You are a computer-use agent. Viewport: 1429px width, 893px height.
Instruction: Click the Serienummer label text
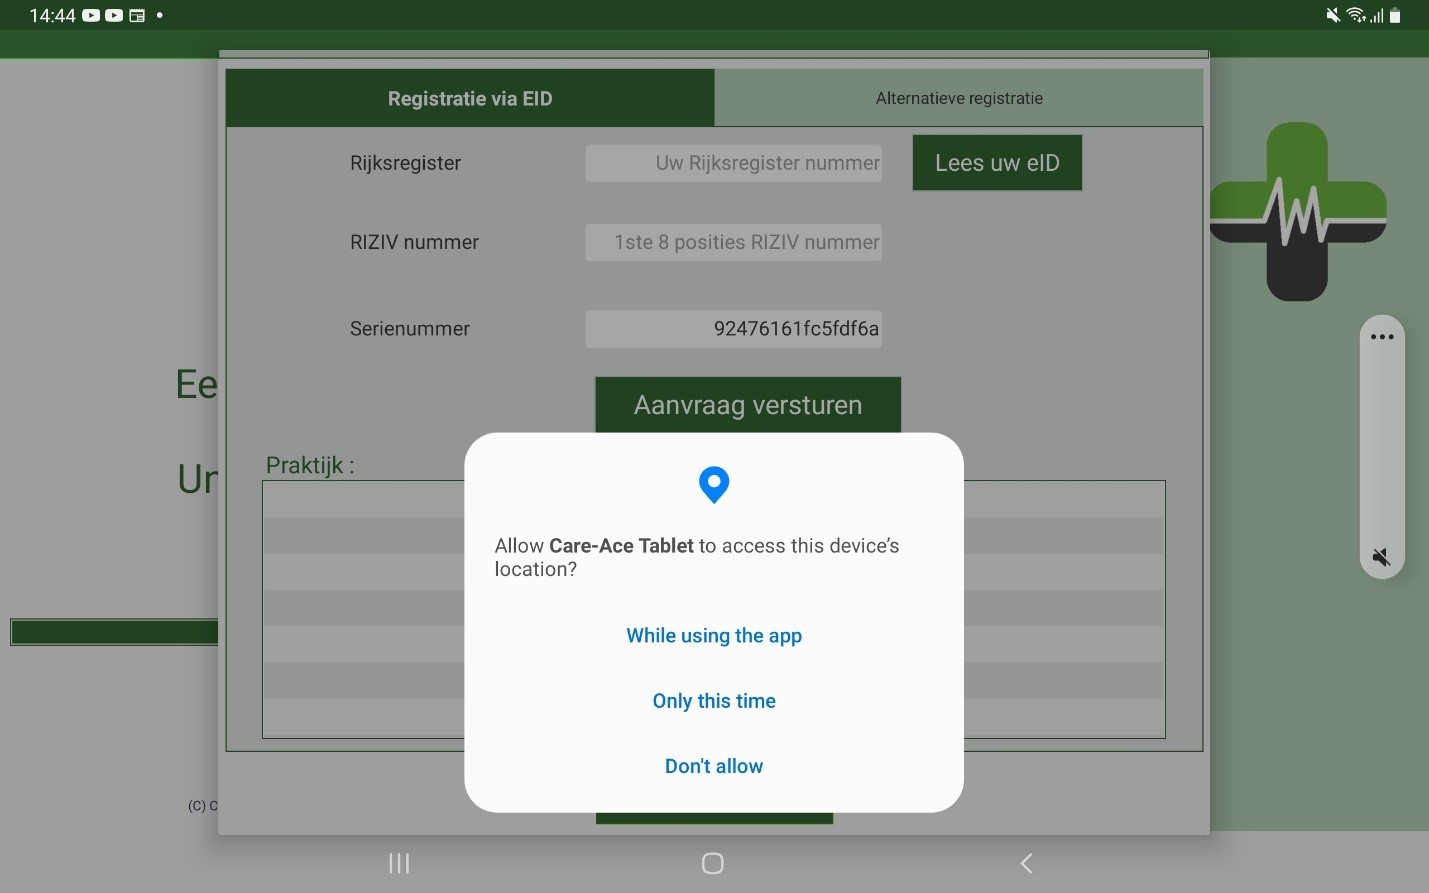(x=410, y=329)
